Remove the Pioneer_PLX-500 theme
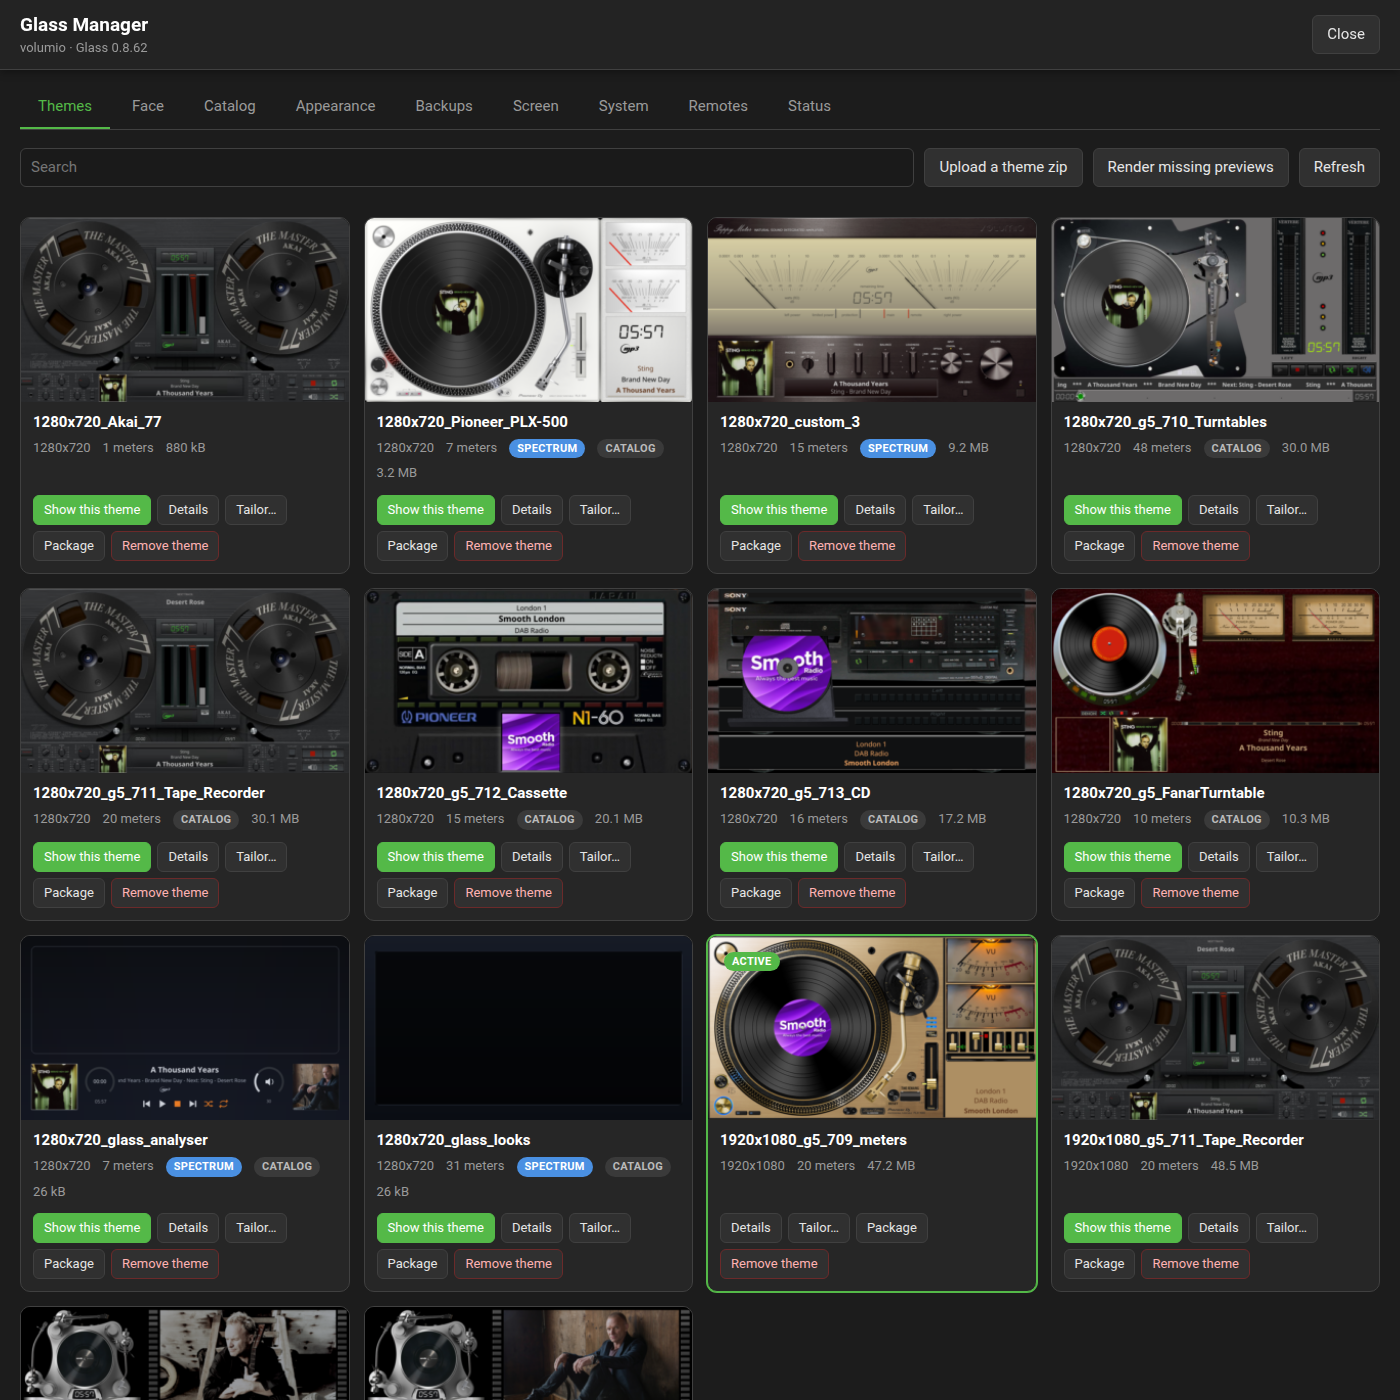The width and height of the screenshot is (1400, 1400). pos(508,546)
